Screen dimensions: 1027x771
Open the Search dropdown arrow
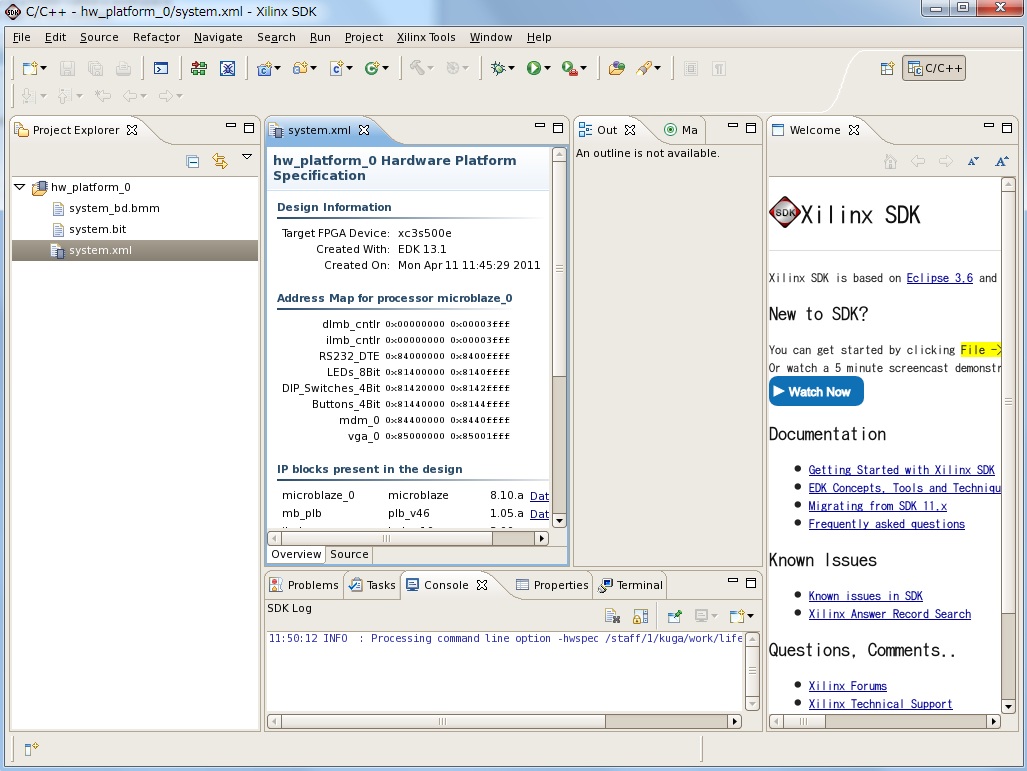[x=658, y=68]
